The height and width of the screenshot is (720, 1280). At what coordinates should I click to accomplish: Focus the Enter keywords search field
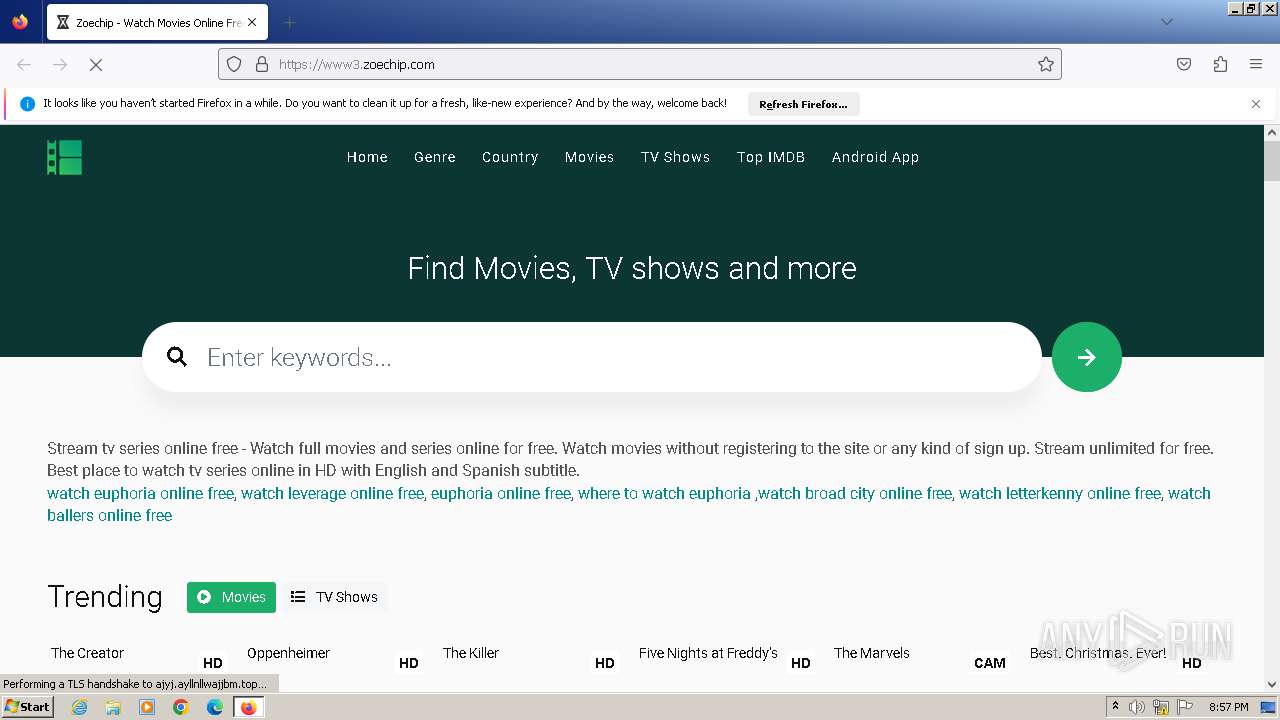(592, 357)
